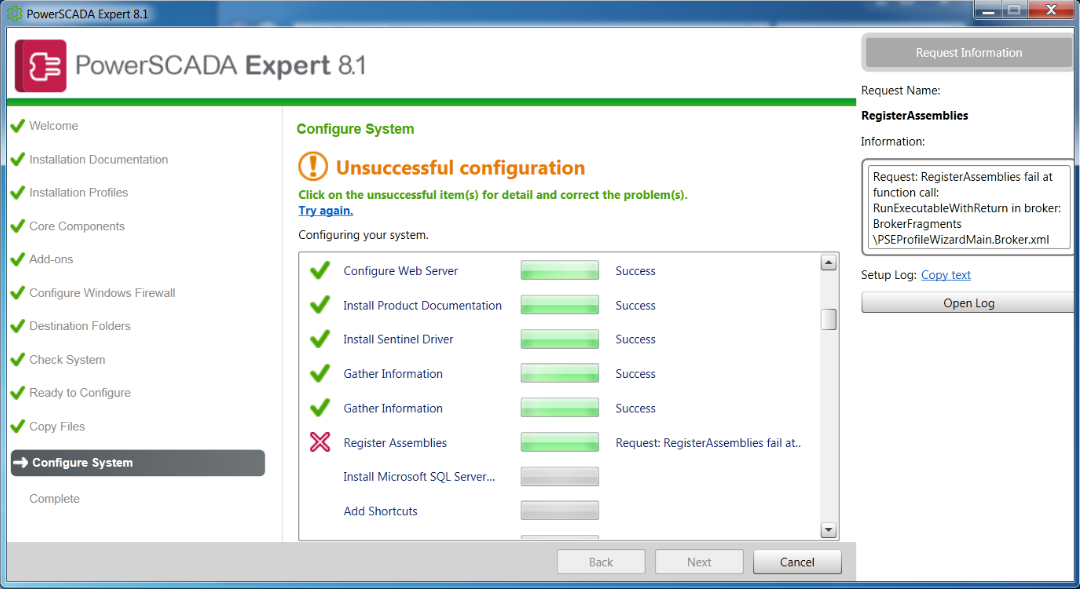Click the title bar gear application icon

click(14, 14)
